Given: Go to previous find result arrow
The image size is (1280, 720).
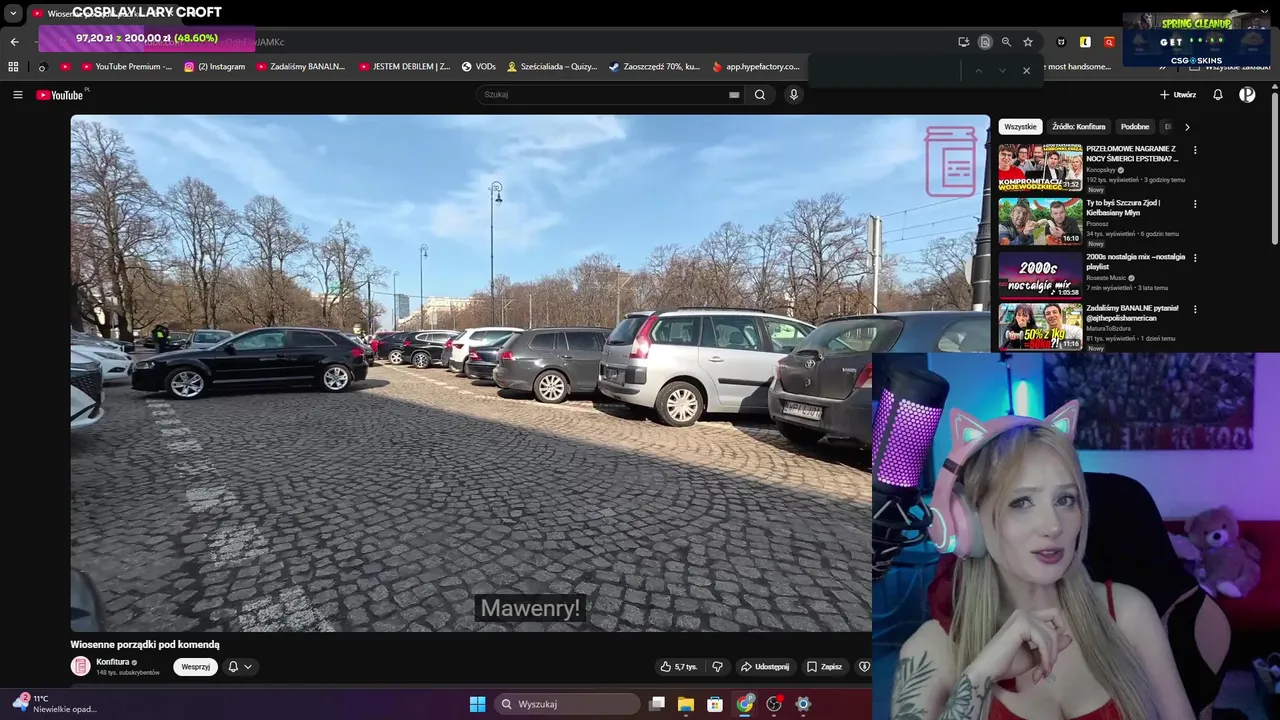Looking at the screenshot, I should click(978, 70).
